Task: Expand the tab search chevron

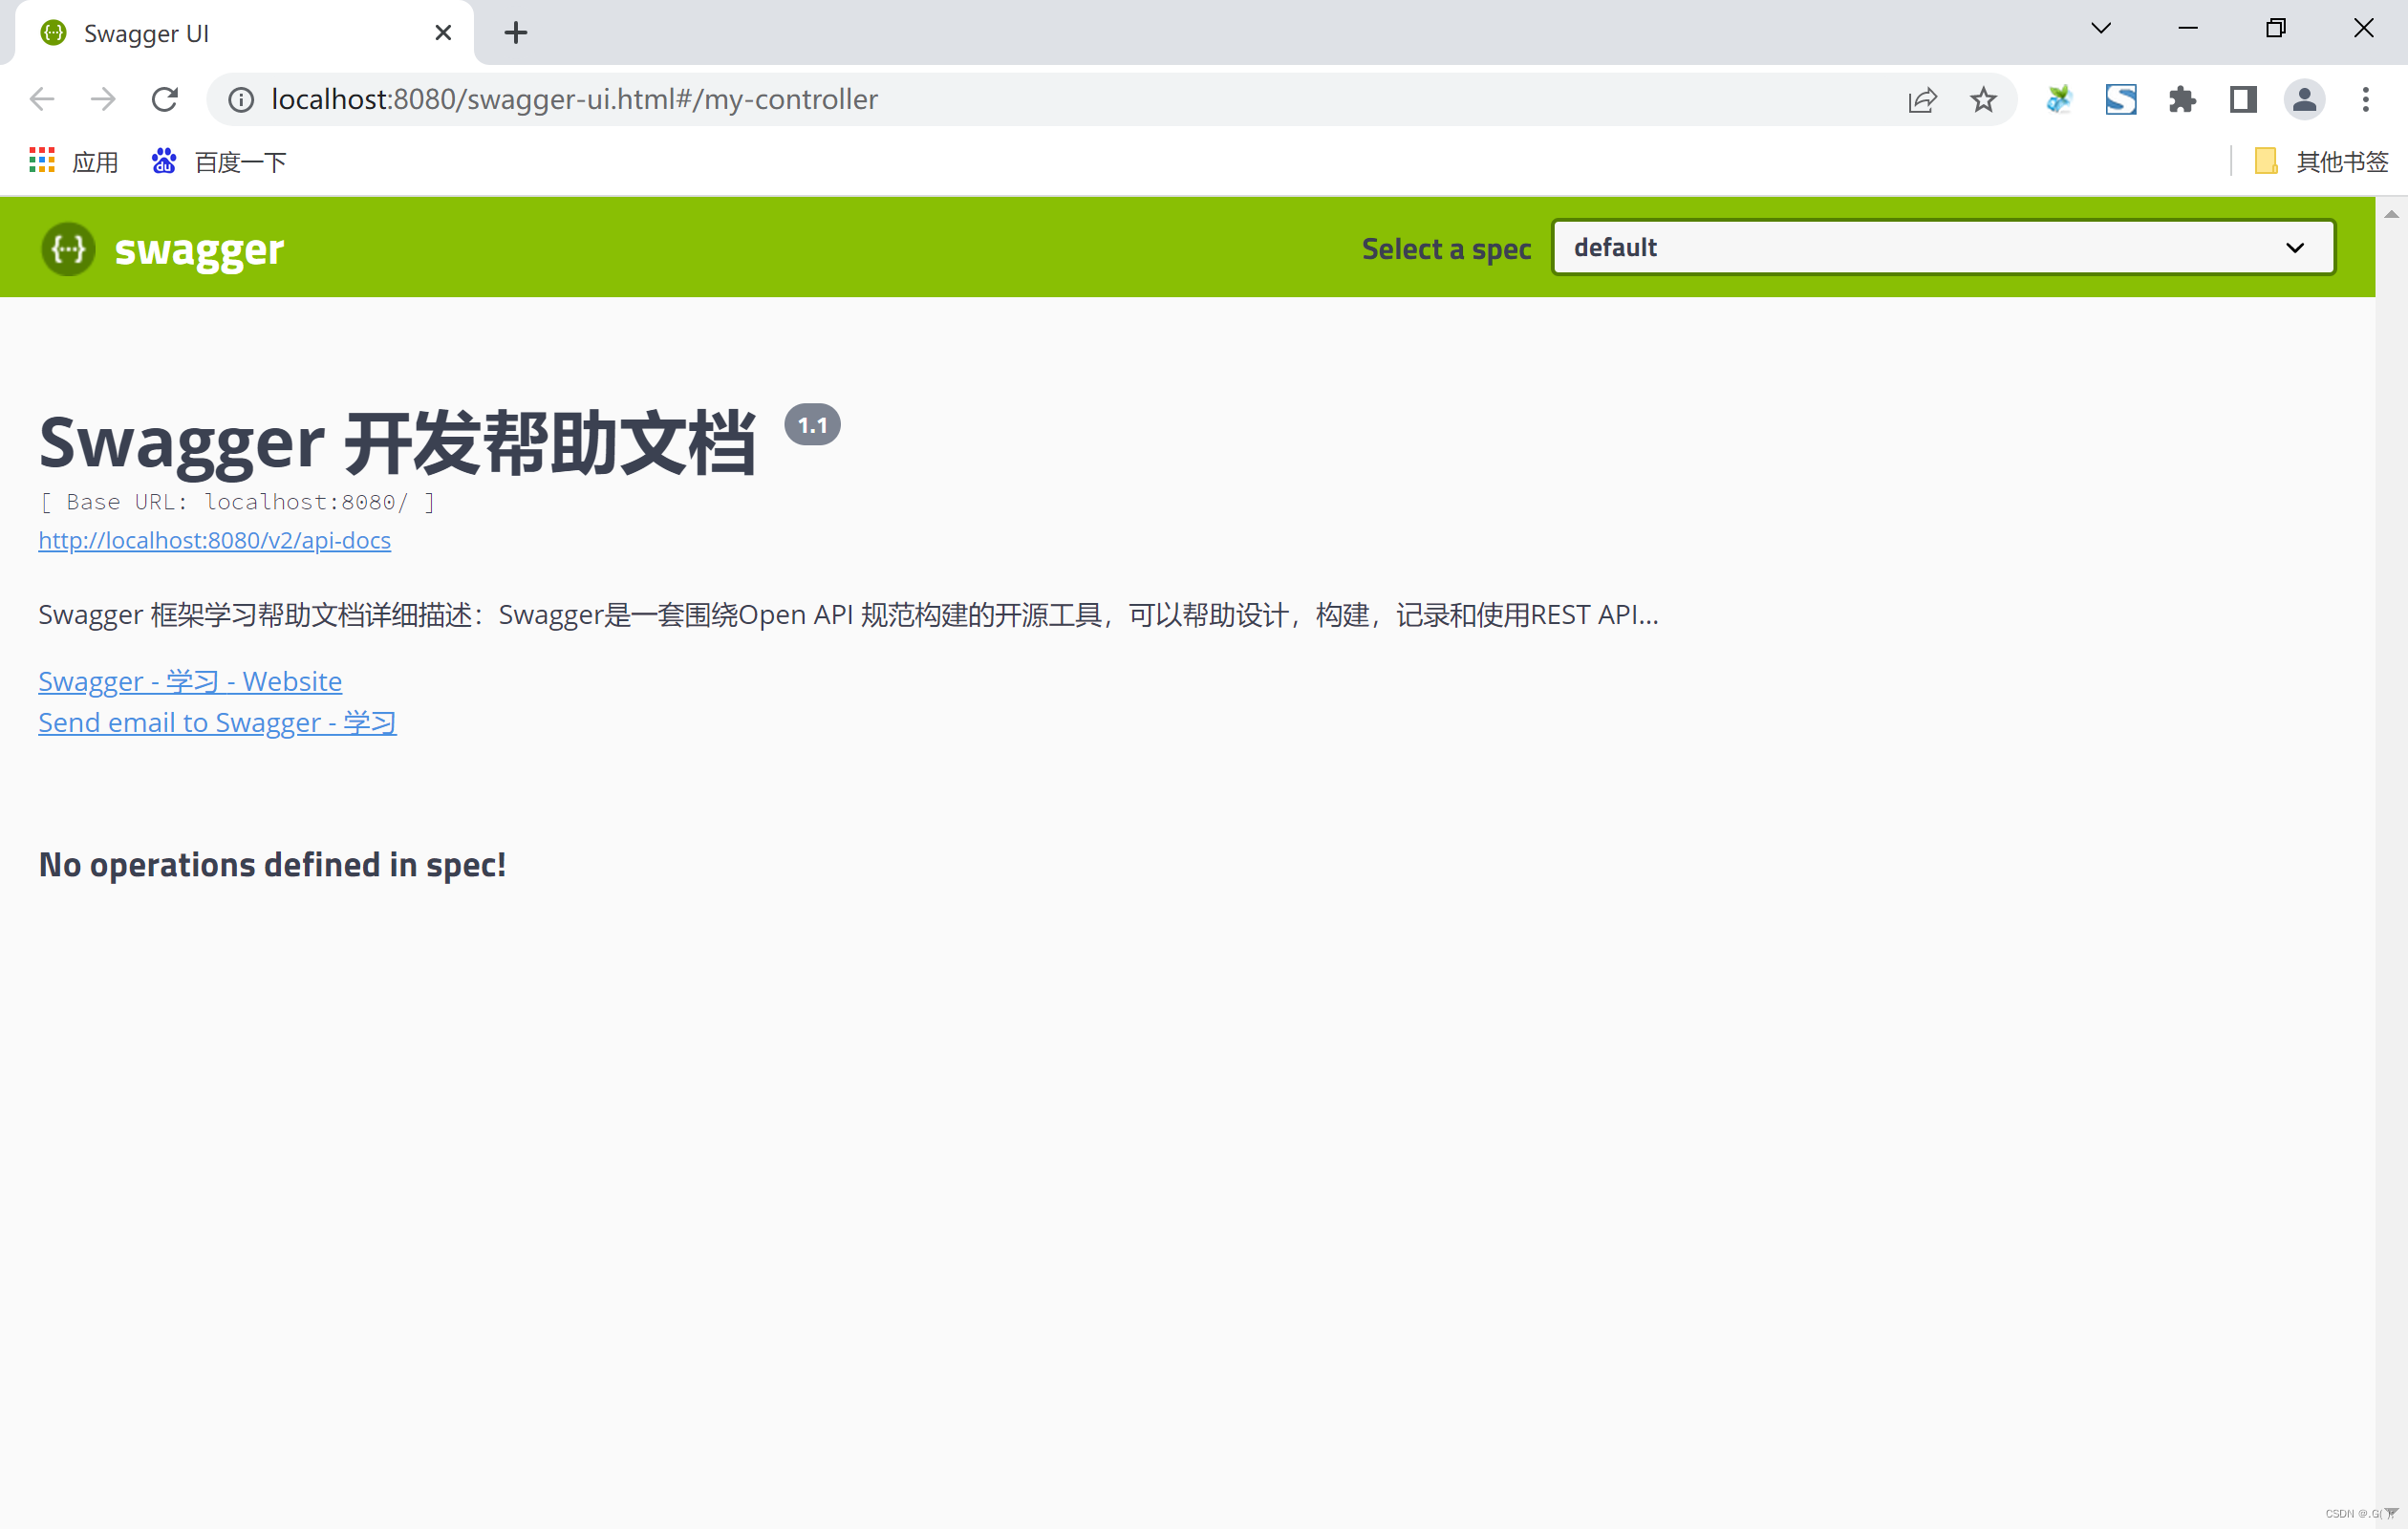Action: 2101,28
